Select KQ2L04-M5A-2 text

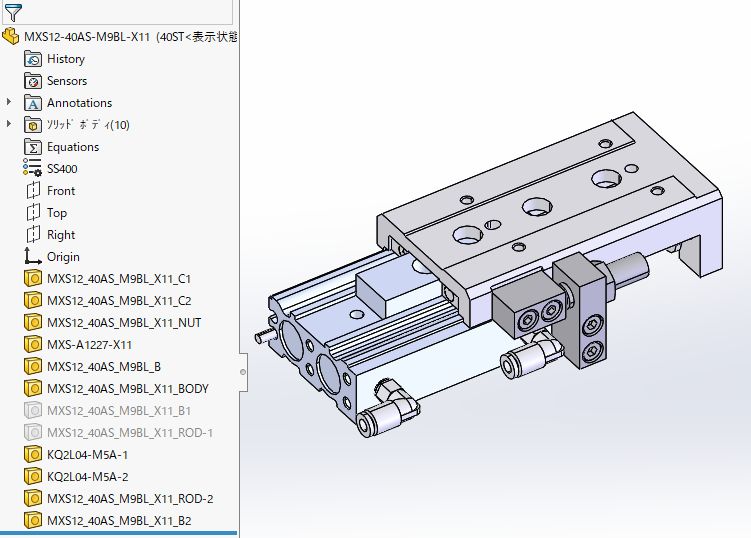88,477
